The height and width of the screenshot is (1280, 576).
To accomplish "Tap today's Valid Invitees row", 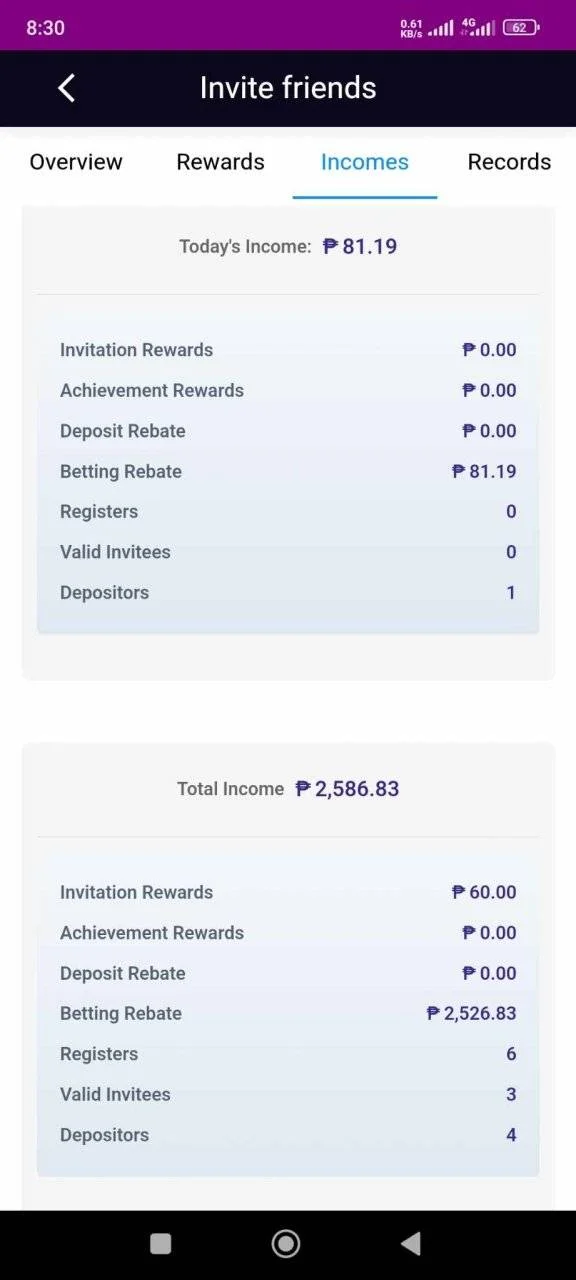I will click(288, 552).
